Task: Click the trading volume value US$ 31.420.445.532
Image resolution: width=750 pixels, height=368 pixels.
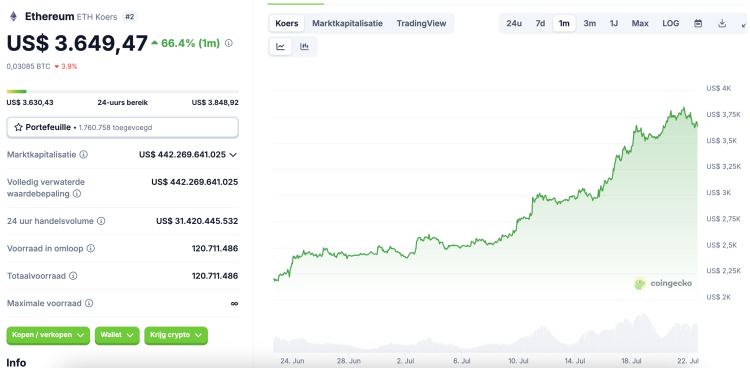Action: point(197,221)
